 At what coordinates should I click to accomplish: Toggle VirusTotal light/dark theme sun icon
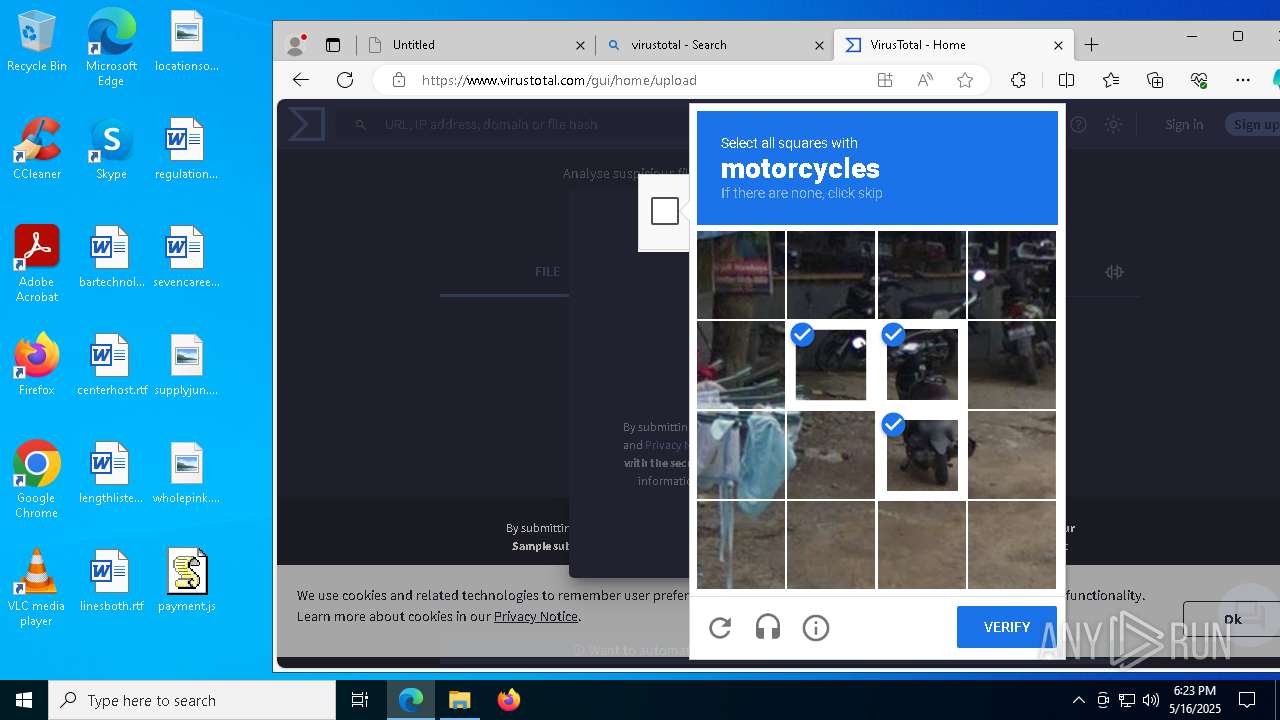click(x=1113, y=125)
